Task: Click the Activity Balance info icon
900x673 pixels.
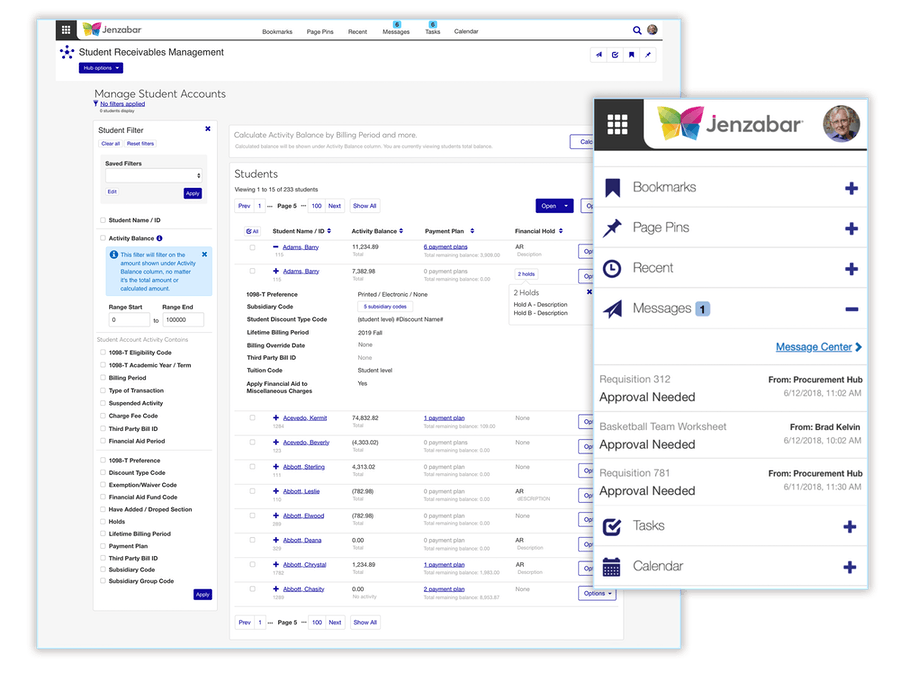Action: (160, 238)
